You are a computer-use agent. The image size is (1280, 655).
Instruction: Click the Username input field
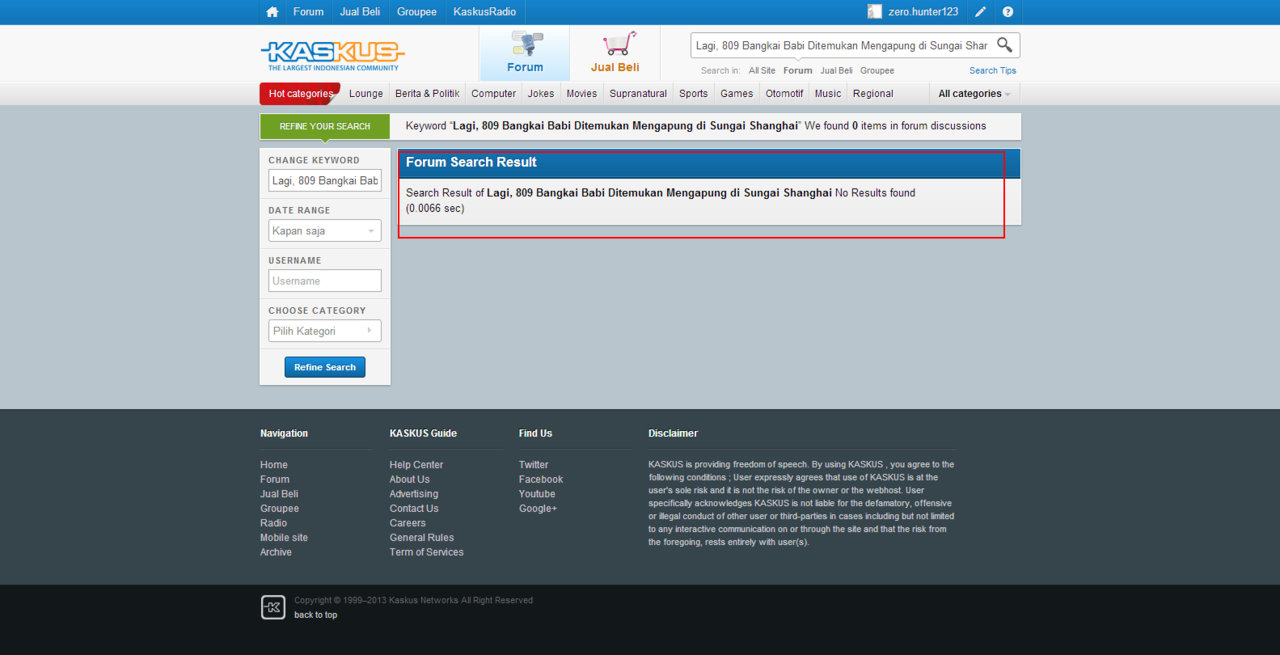325,281
